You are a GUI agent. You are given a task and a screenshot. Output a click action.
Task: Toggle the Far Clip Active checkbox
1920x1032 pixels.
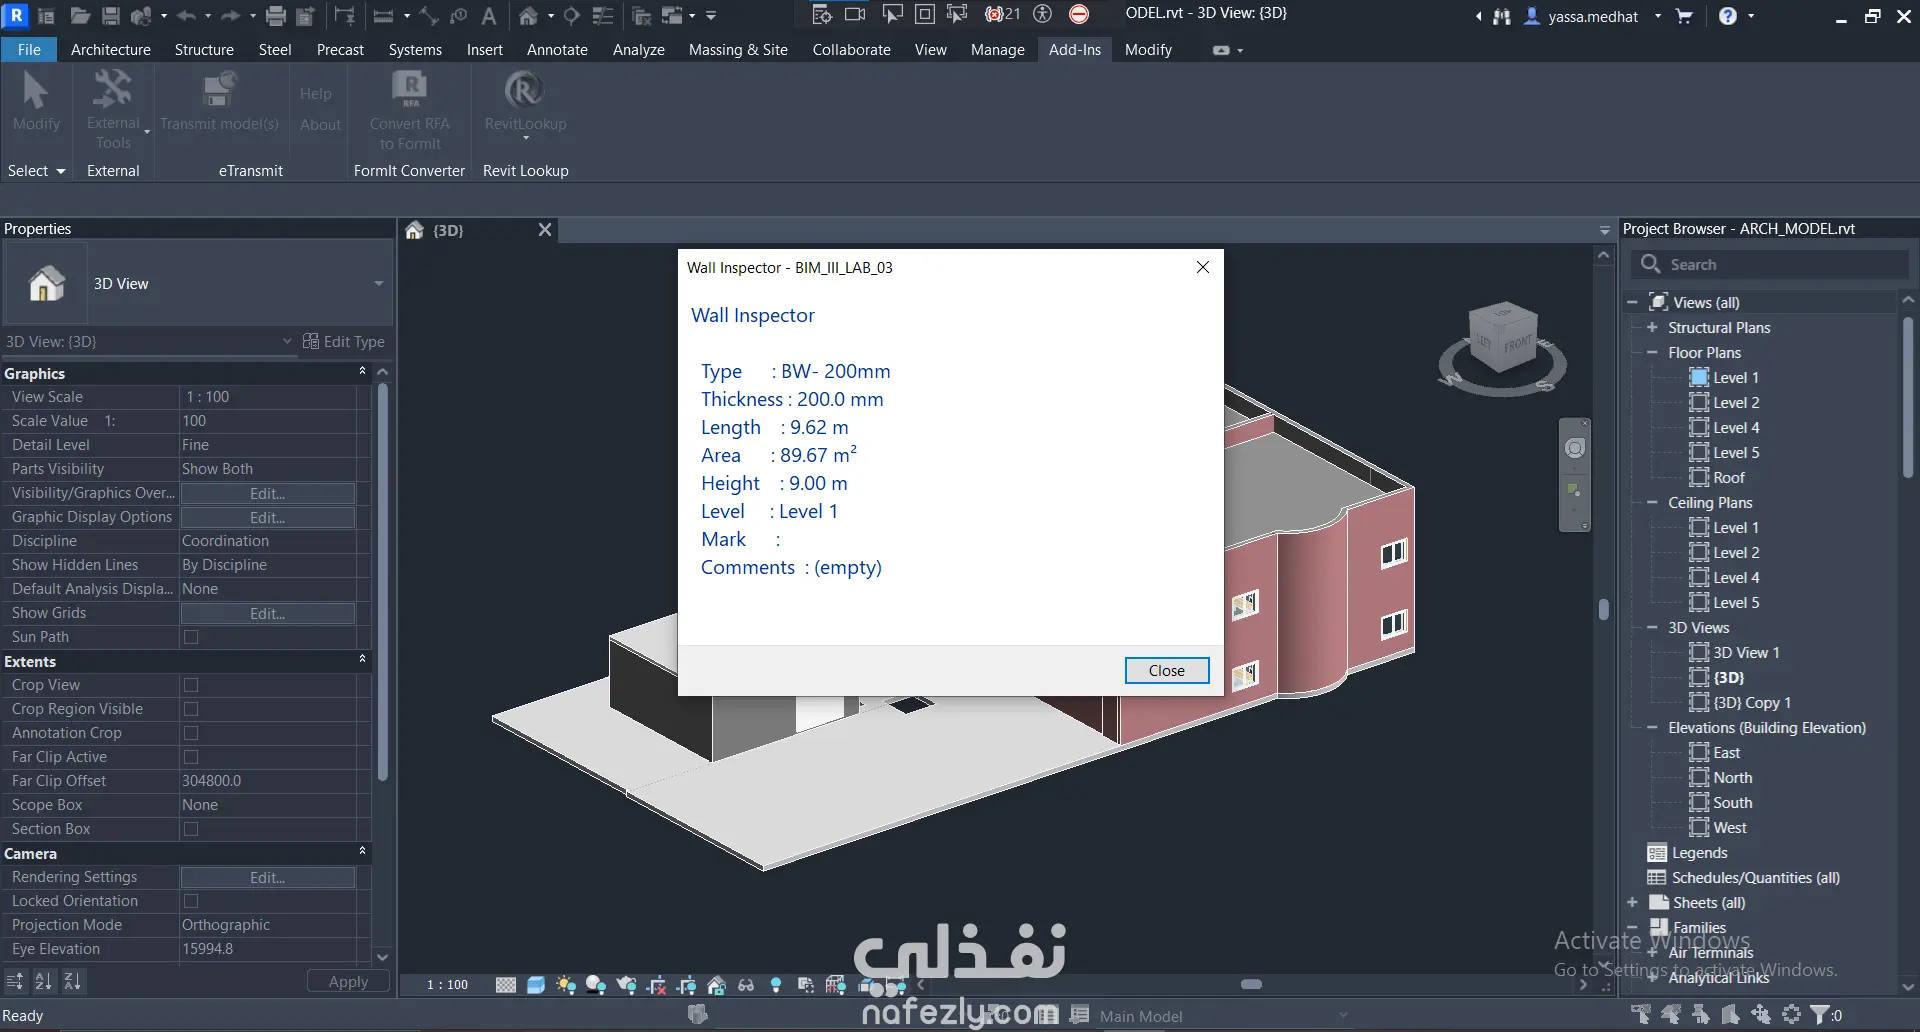pos(191,757)
